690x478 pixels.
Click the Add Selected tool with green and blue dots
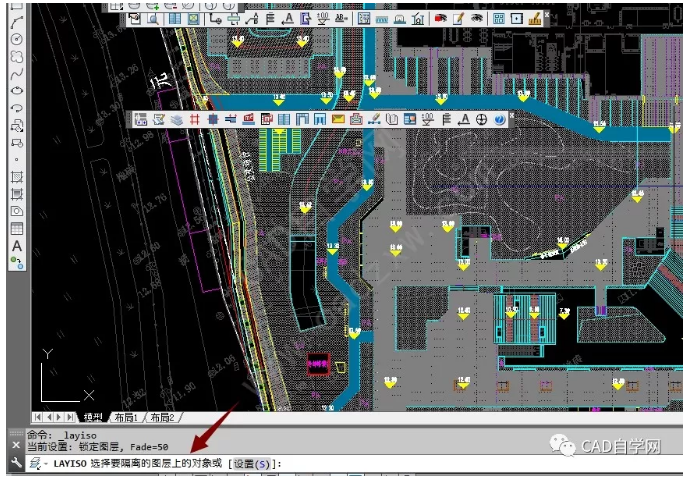(x=17, y=263)
